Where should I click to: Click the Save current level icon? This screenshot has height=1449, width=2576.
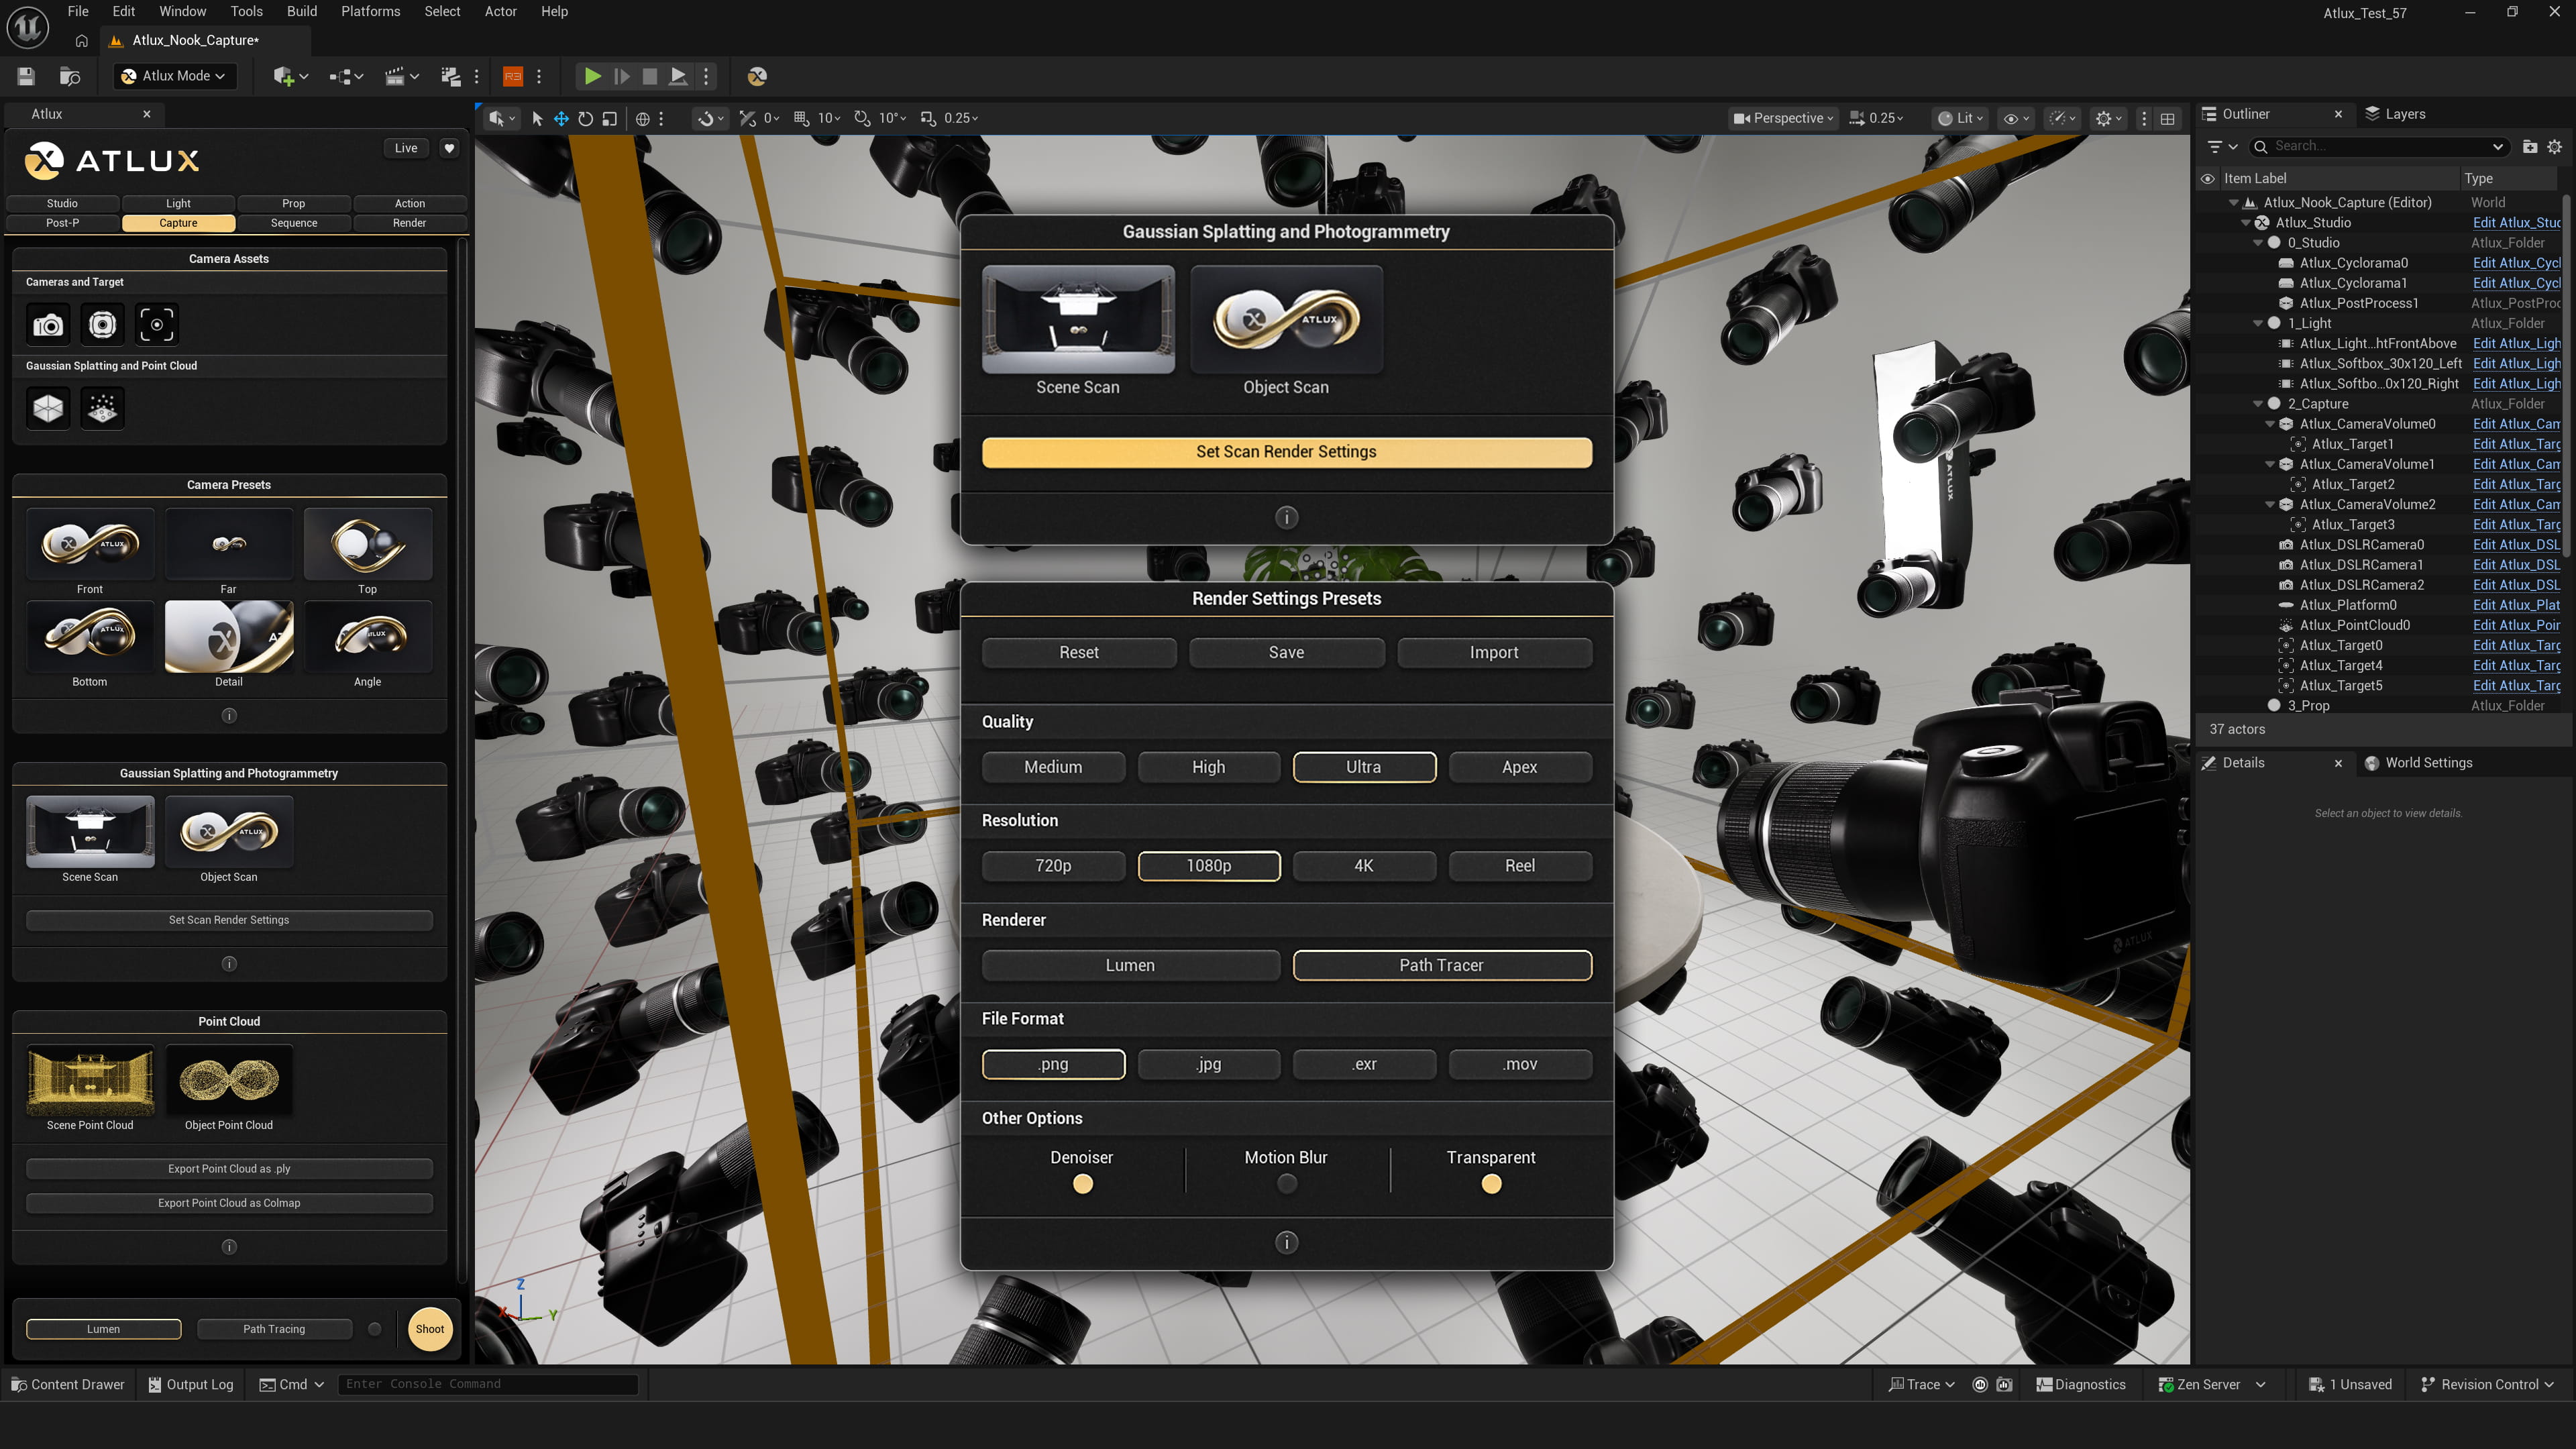25,76
